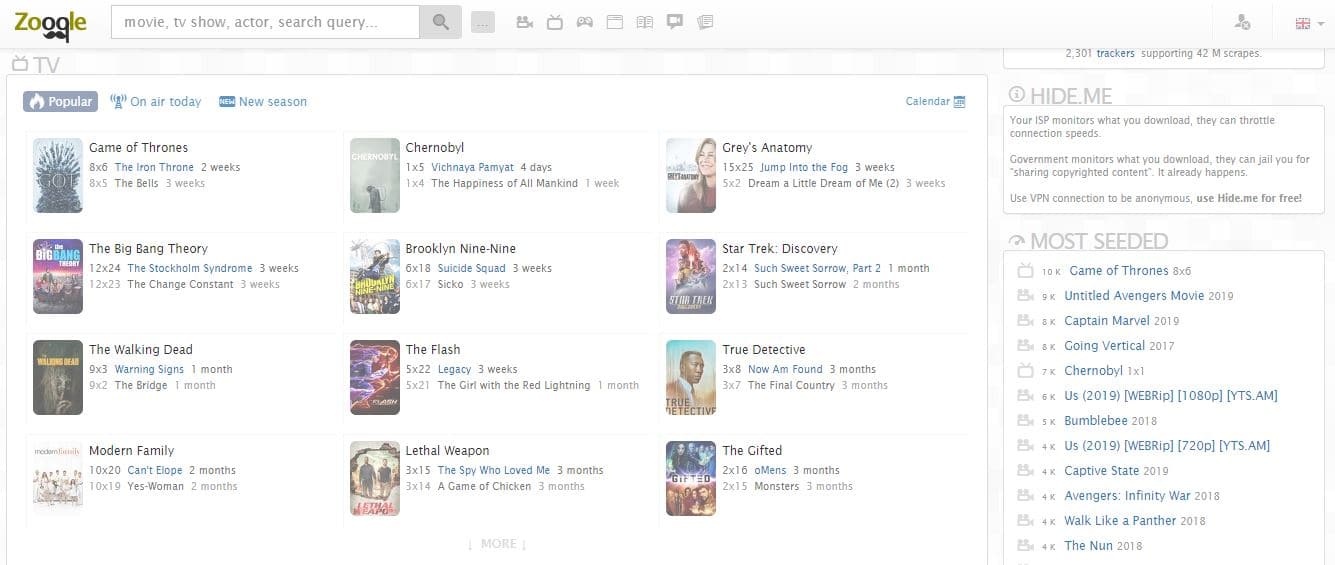This screenshot has width=1335, height=565.
Task: Switch to the On air today tab
Action: pyautogui.click(x=156, y=101)
